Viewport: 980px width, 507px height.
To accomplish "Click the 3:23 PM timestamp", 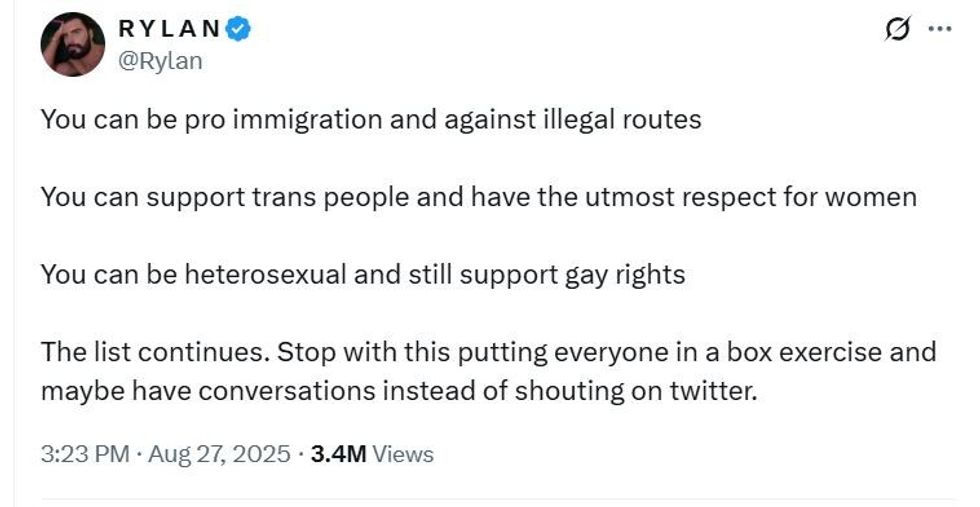I will tap(85, 454).
